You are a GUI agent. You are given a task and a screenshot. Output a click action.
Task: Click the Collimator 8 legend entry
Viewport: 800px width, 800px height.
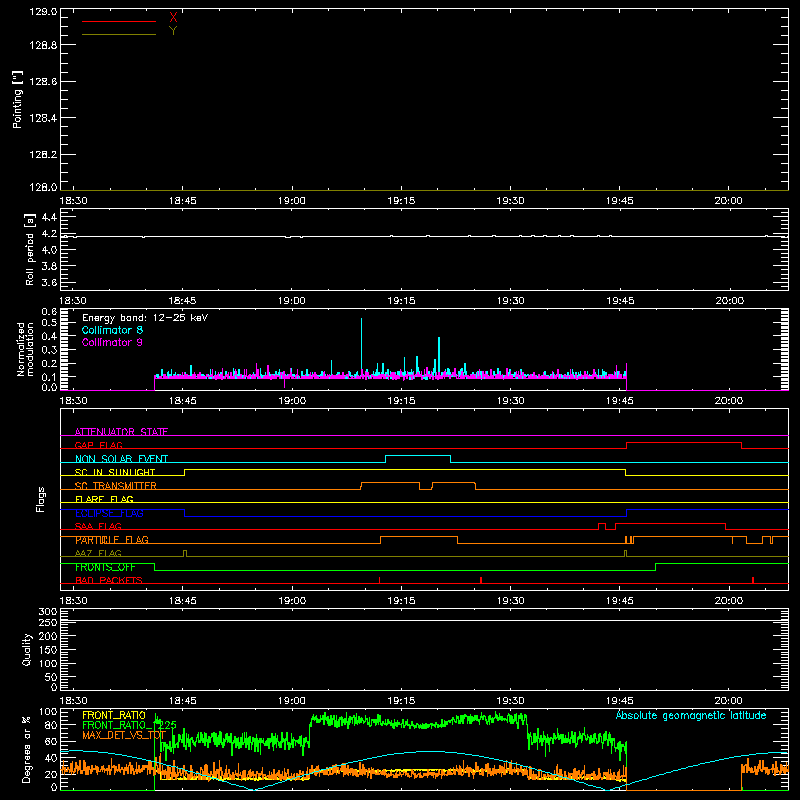[112, 330]
